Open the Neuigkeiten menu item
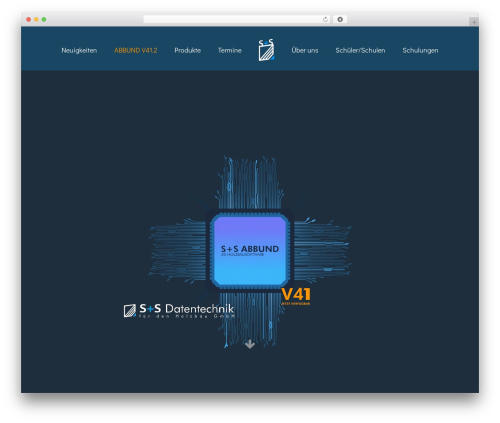This screenshot has height=423, width=500. point(79,50)
